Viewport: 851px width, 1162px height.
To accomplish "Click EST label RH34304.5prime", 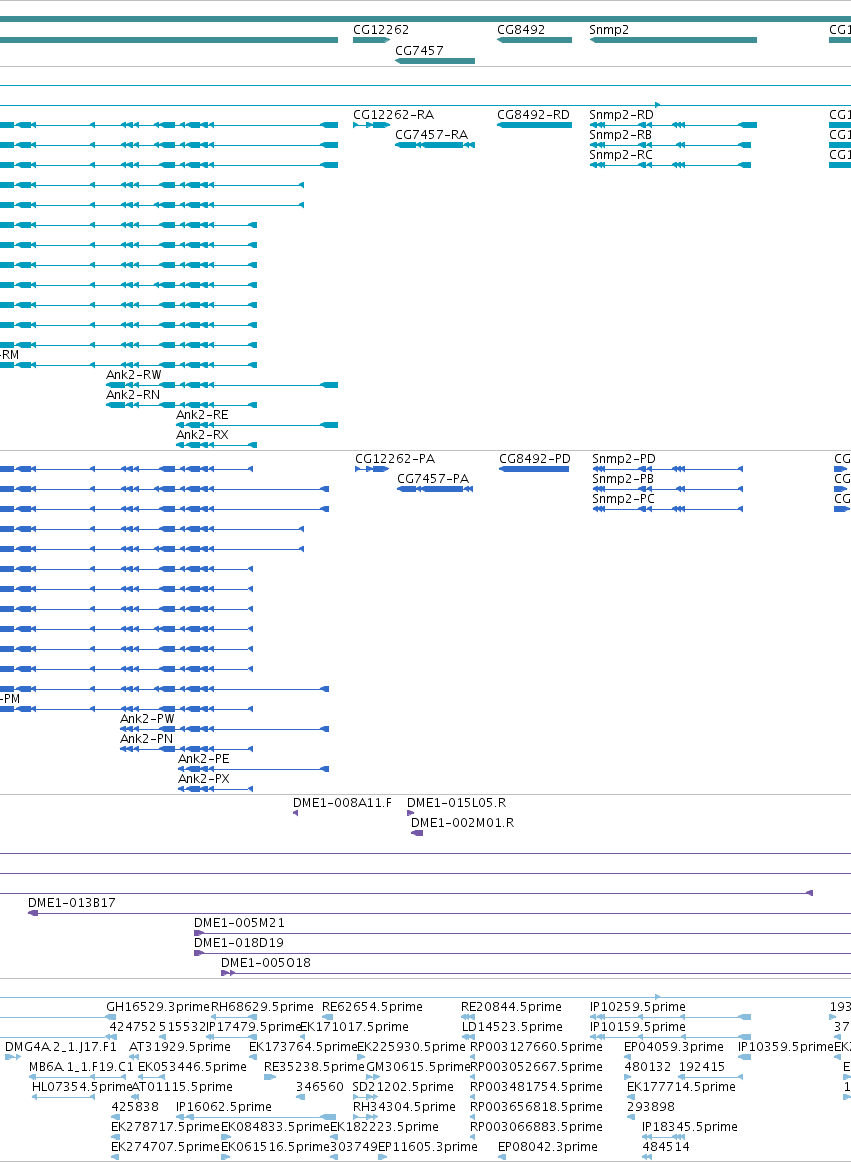I will pos(404,1106).
